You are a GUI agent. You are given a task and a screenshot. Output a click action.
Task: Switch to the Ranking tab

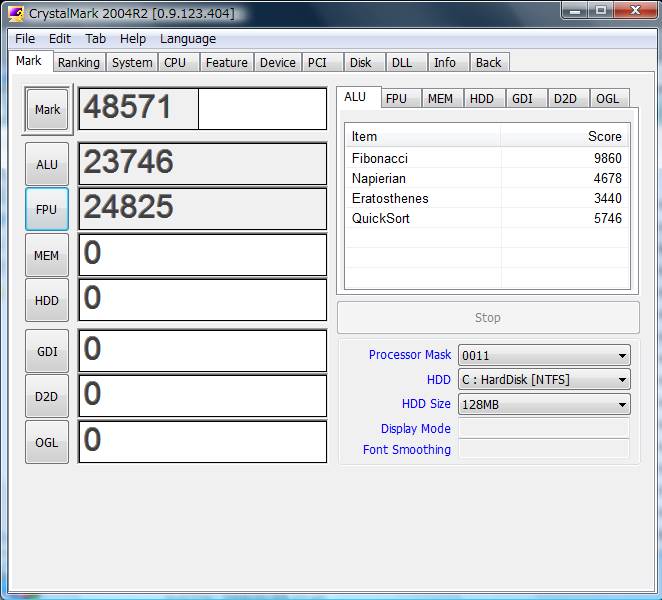(78, 62)
